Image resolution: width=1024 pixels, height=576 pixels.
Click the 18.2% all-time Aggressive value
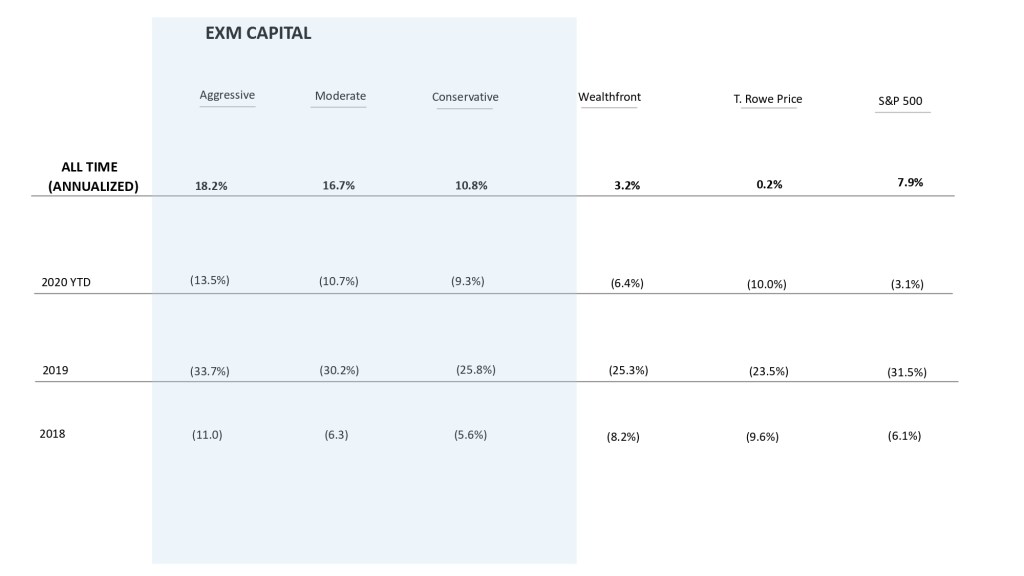pyautogui.click(x=212, y=186)
